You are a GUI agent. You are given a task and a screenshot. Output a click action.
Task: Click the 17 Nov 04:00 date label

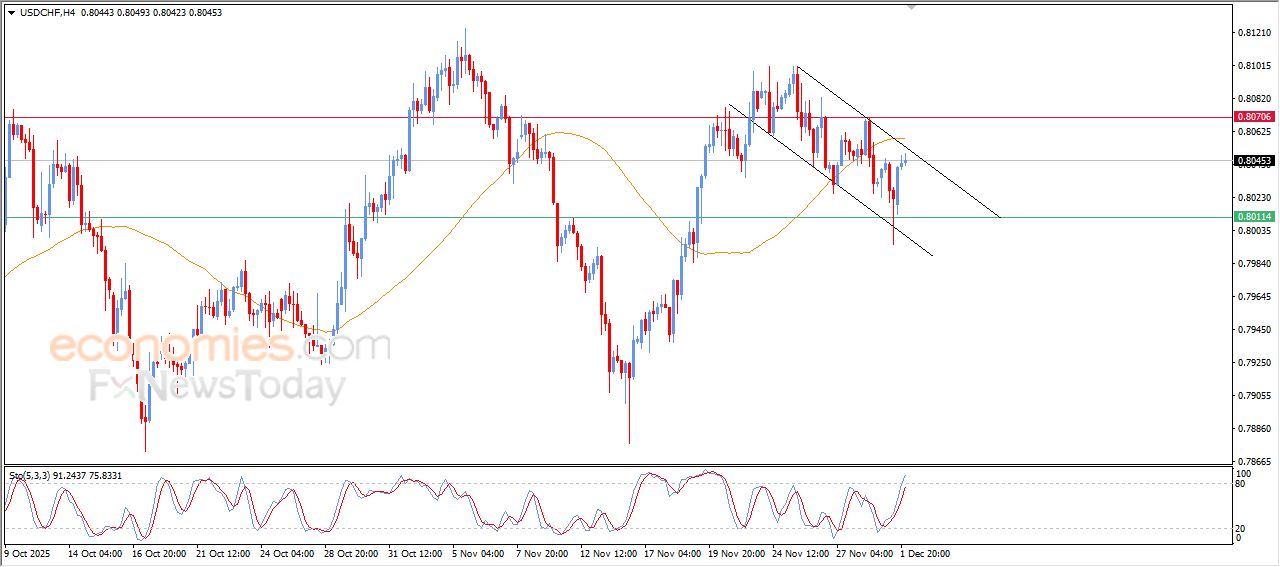click(x=672, y=552)
